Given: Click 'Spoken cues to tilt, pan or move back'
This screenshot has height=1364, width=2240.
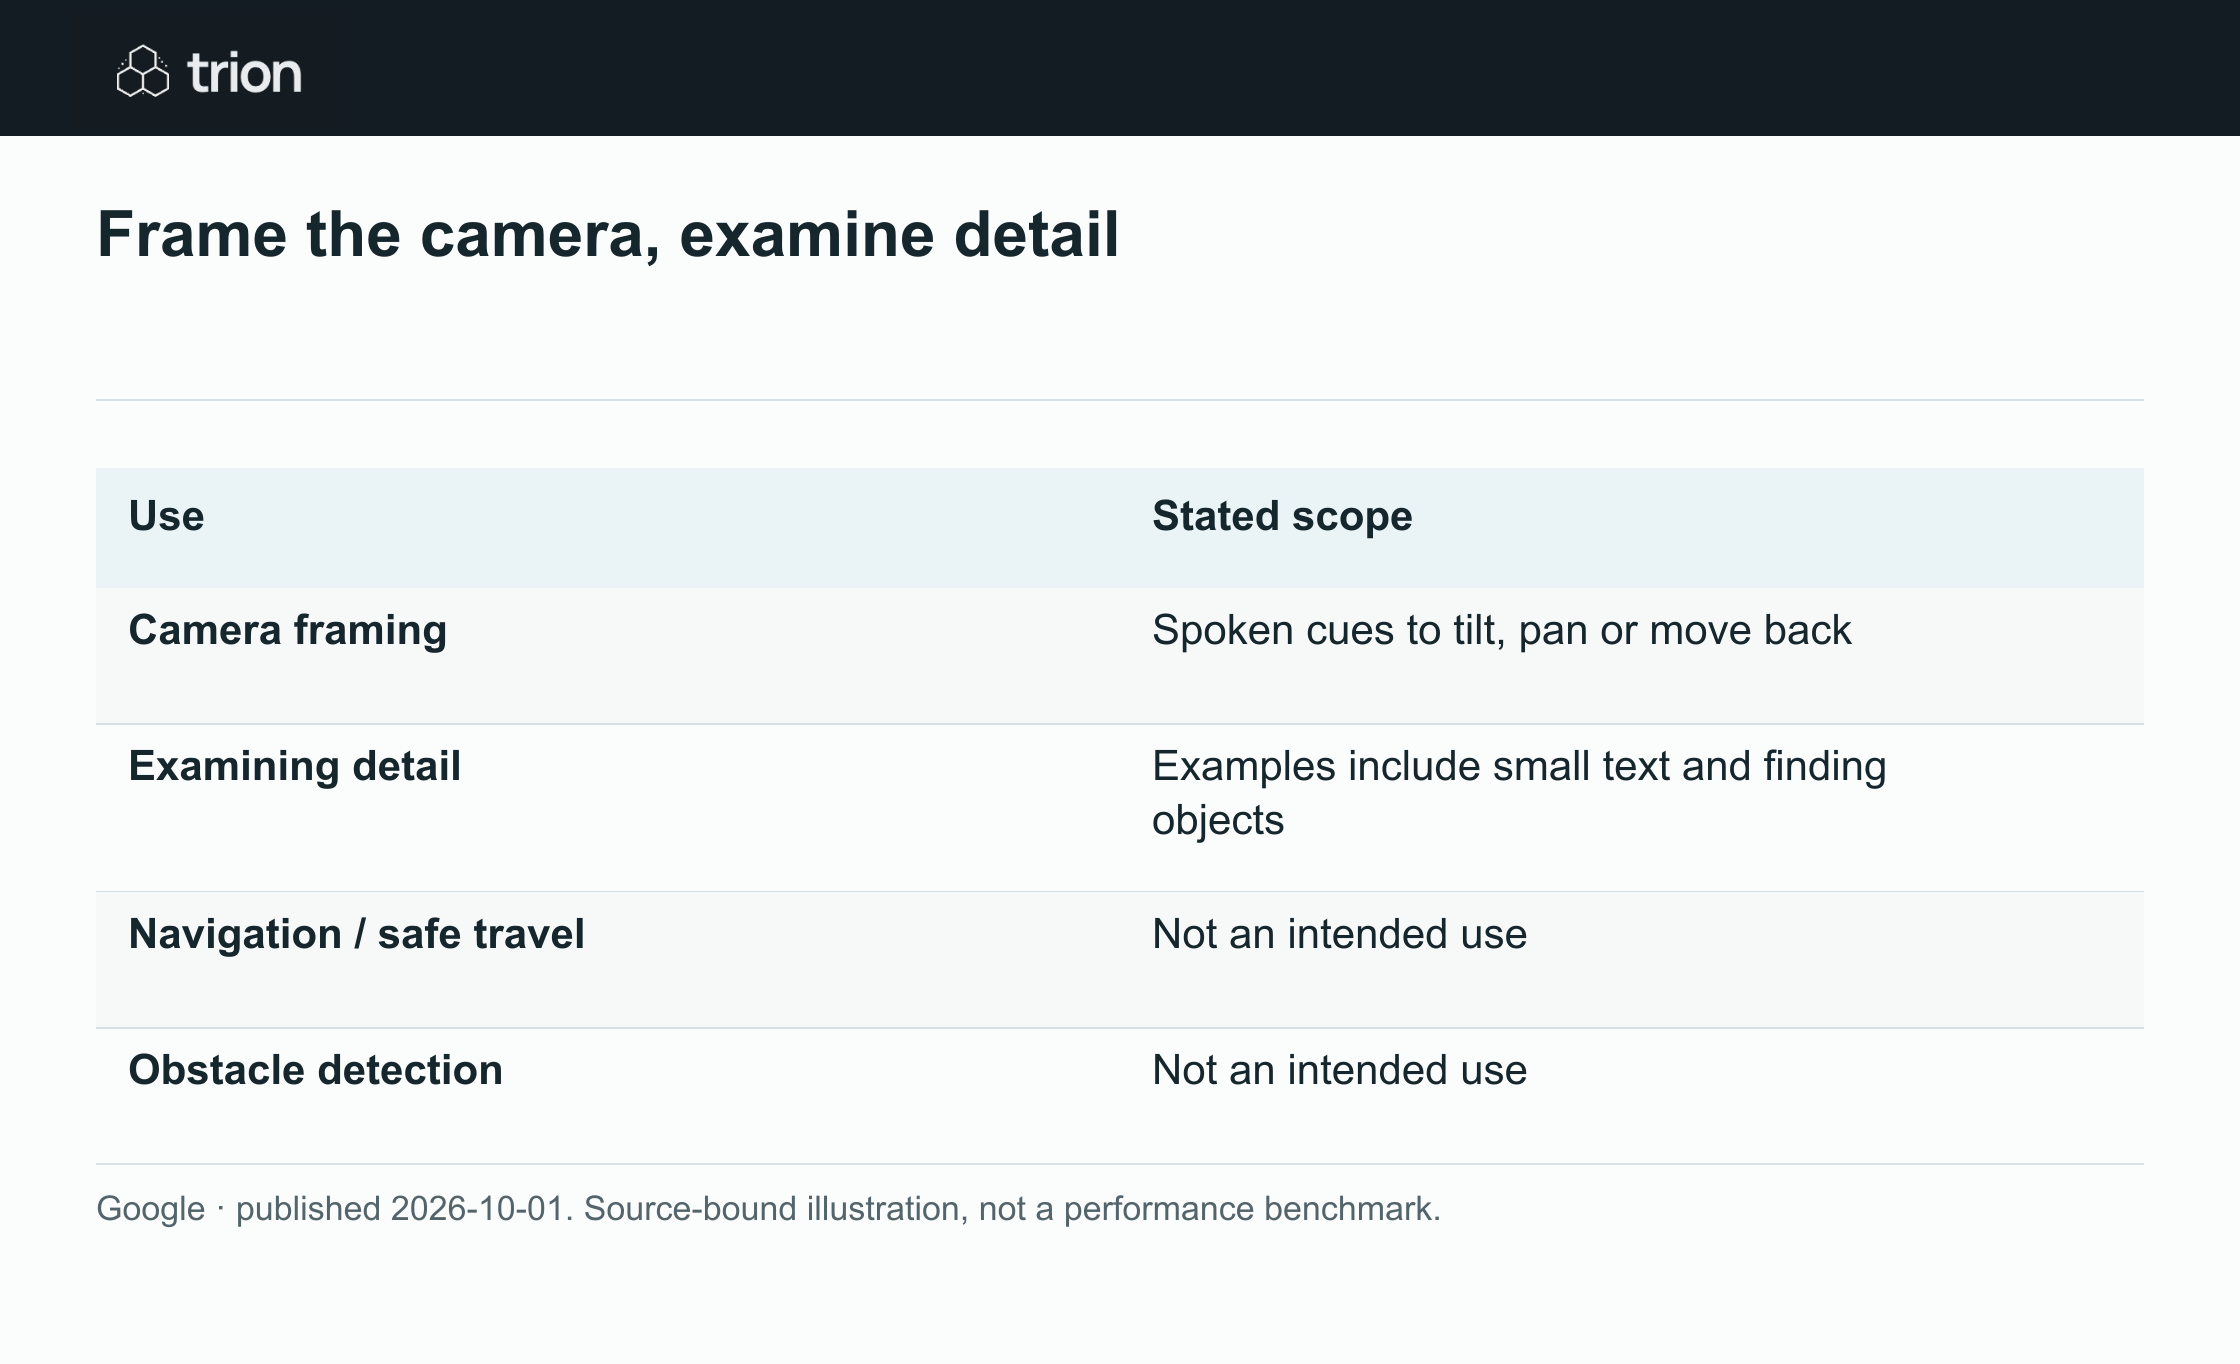Looking at the screenshot, I should pyautogui.click(x=1502, y=630).
